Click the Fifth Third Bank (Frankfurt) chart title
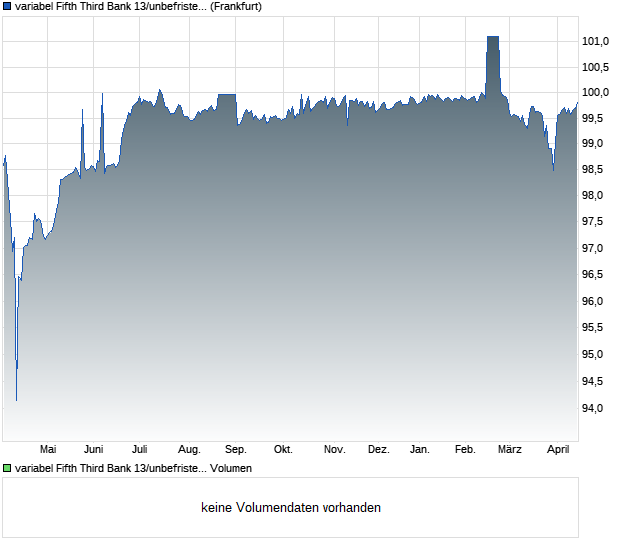 pos(138,7)
